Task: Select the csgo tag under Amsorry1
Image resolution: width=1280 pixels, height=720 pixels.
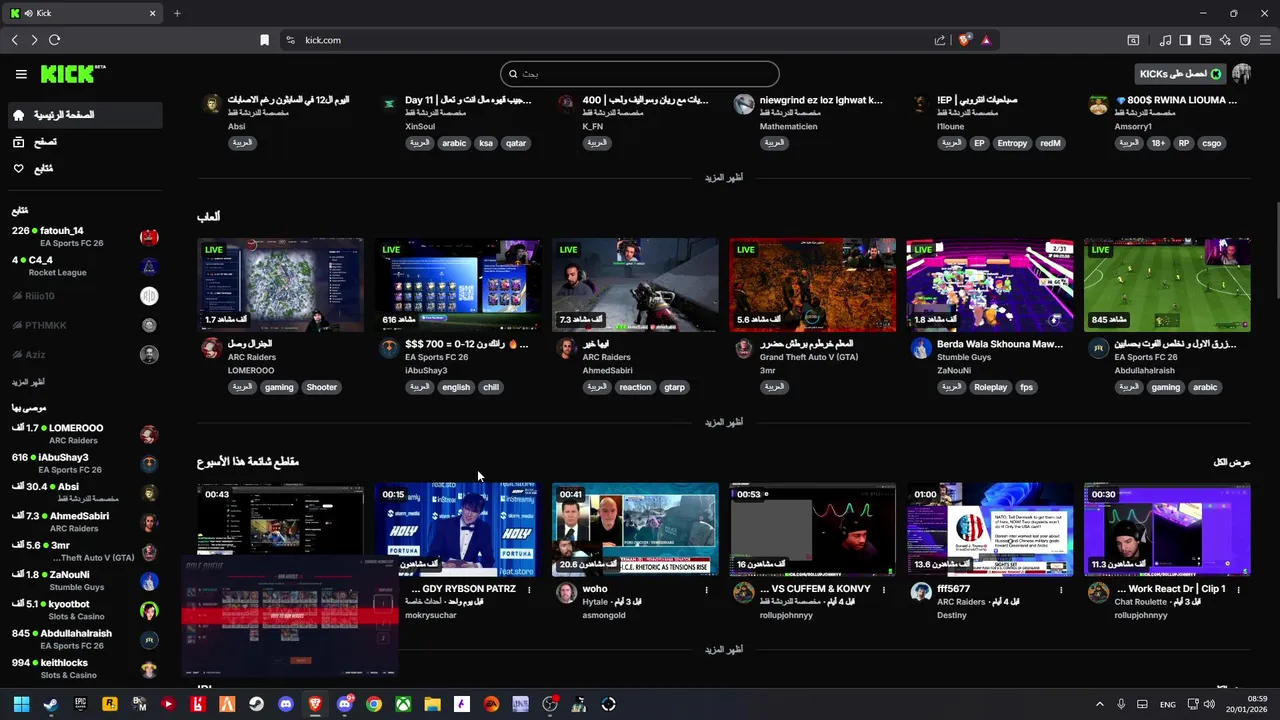Action: click(1211, 143)
